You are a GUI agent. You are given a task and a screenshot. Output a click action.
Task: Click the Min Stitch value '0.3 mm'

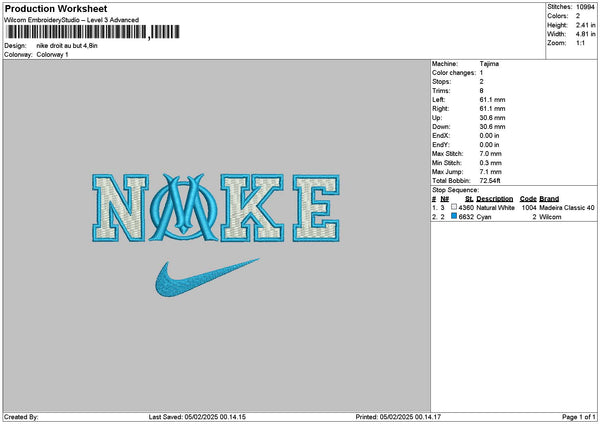491,163
